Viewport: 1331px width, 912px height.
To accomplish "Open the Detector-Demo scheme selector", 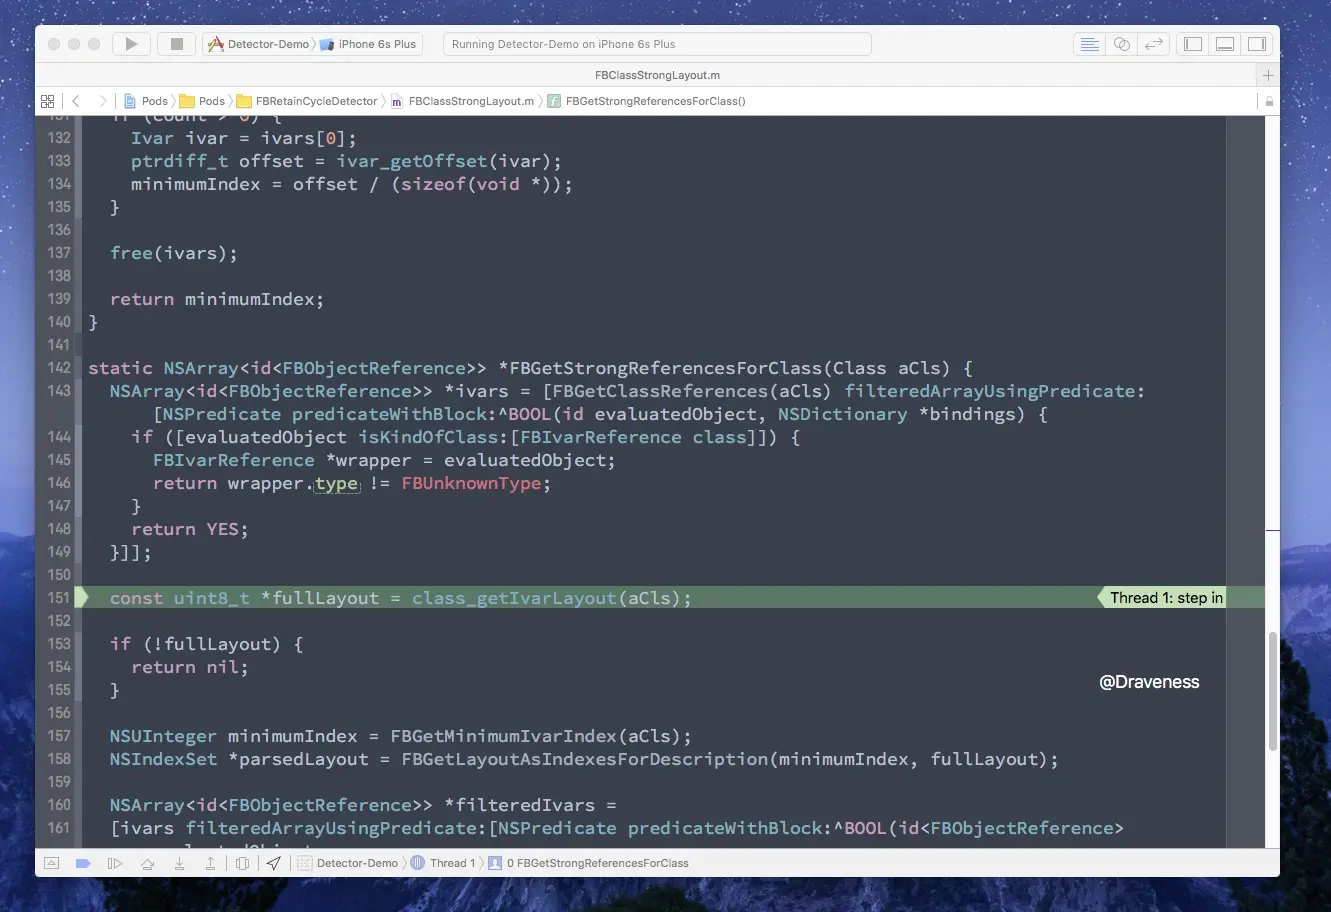I will (x=259, y=44).
